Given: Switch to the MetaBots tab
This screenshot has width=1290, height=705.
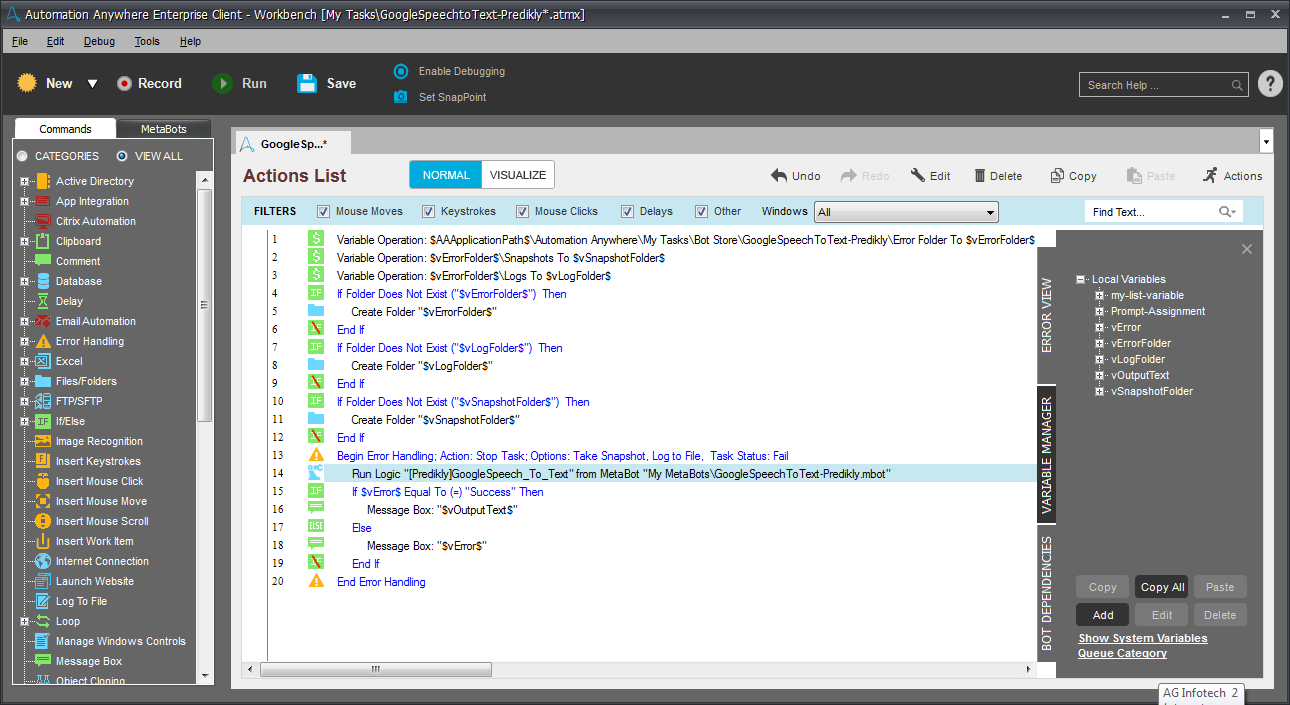Looking at the screenshot, I should click(164, 129).
